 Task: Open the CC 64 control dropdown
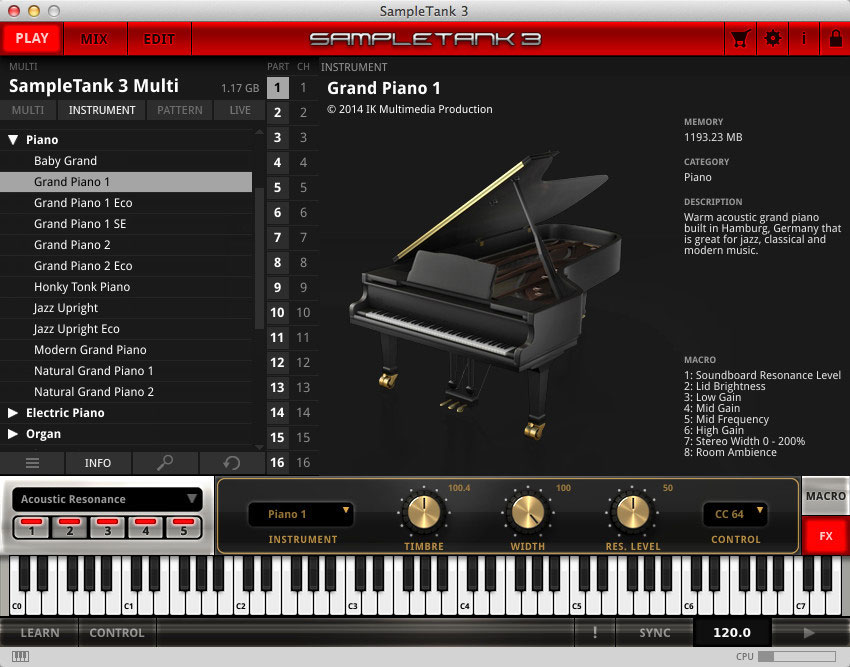tap(735, 514)
